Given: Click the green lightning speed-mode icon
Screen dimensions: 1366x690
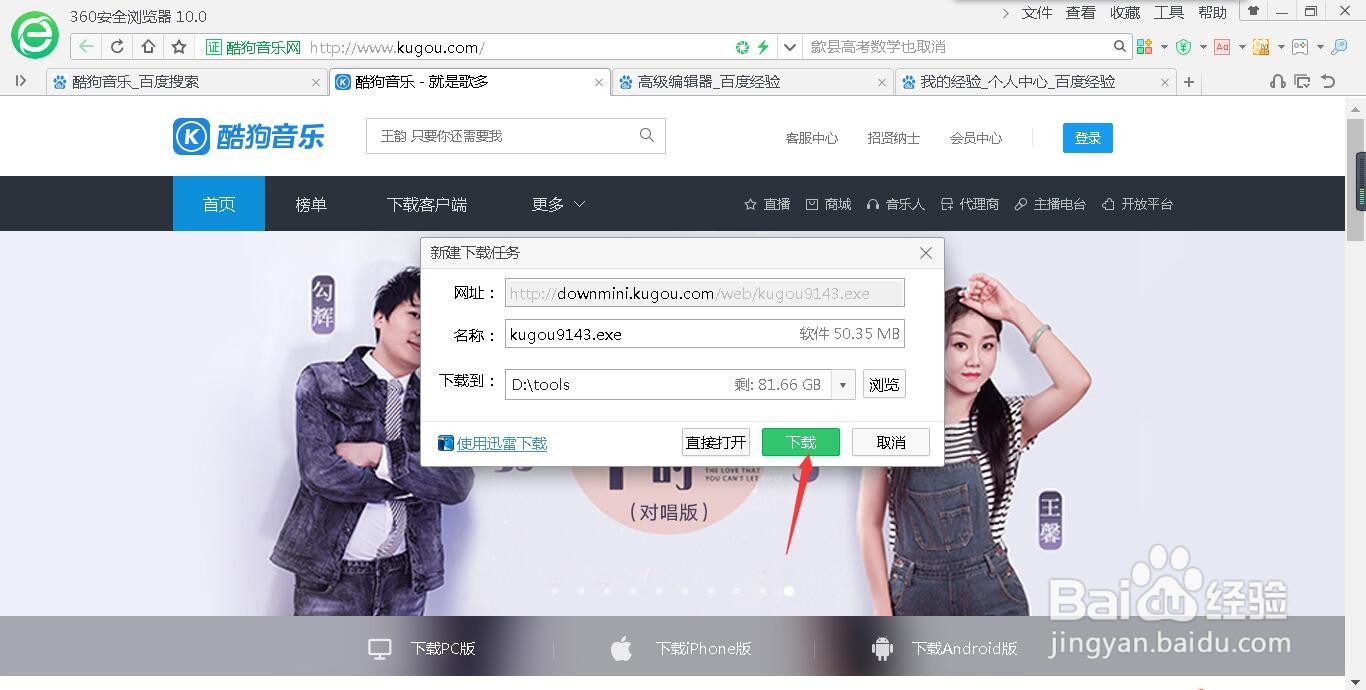Looking at the screenshot, I should tap(763, 47).
